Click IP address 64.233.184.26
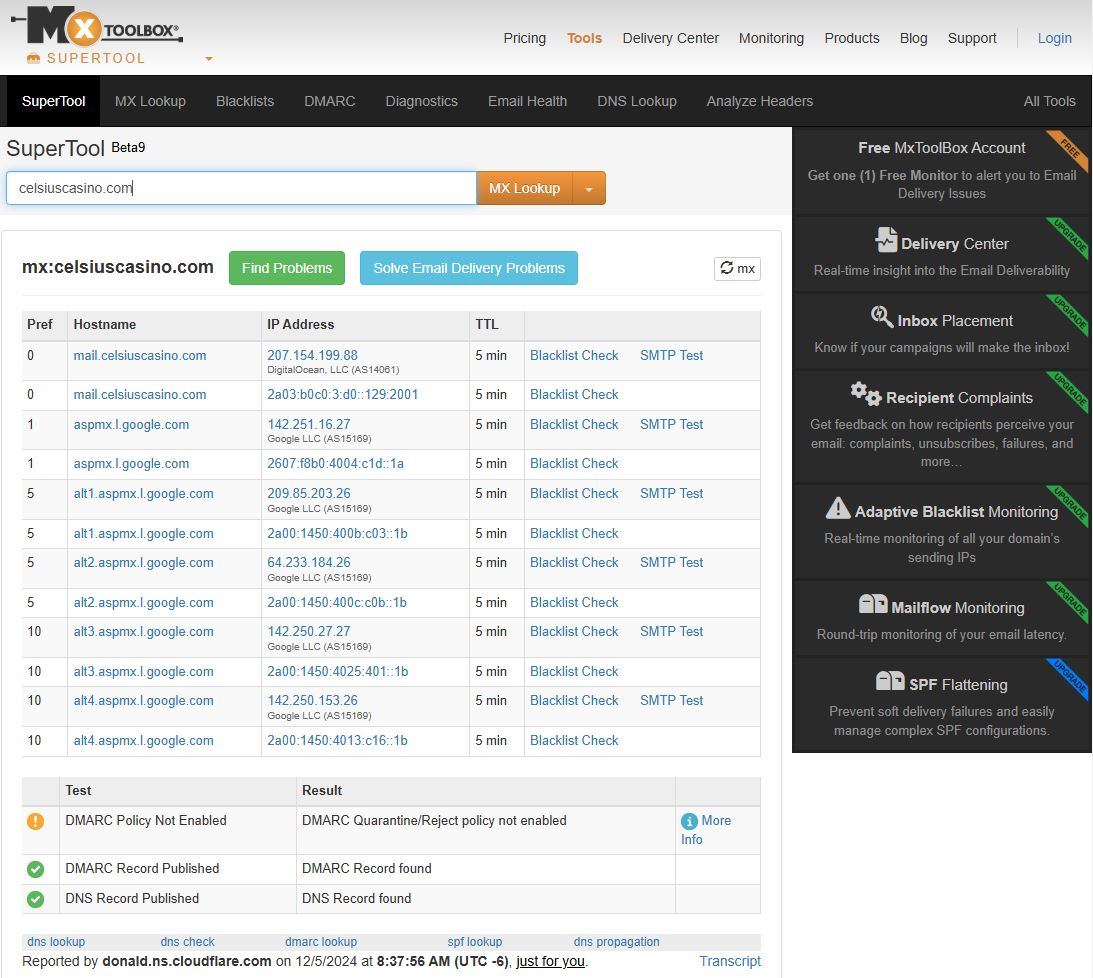 click(x=309, y=563)
